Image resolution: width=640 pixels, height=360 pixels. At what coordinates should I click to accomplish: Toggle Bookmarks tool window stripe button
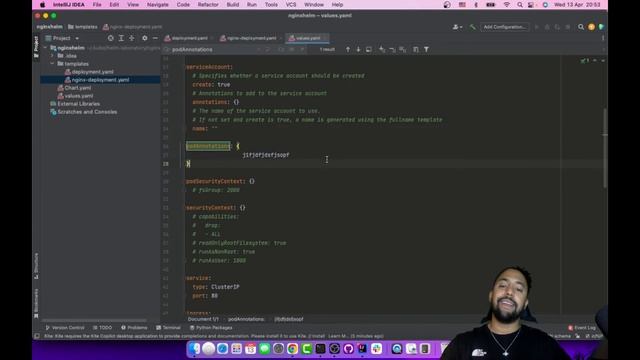pos(36,303)
